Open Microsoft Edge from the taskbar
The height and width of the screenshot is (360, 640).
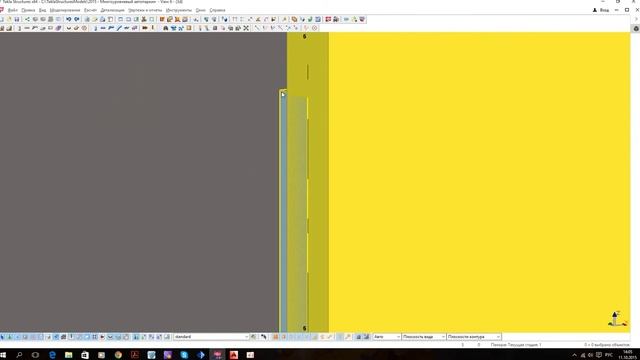pos(52,355)
